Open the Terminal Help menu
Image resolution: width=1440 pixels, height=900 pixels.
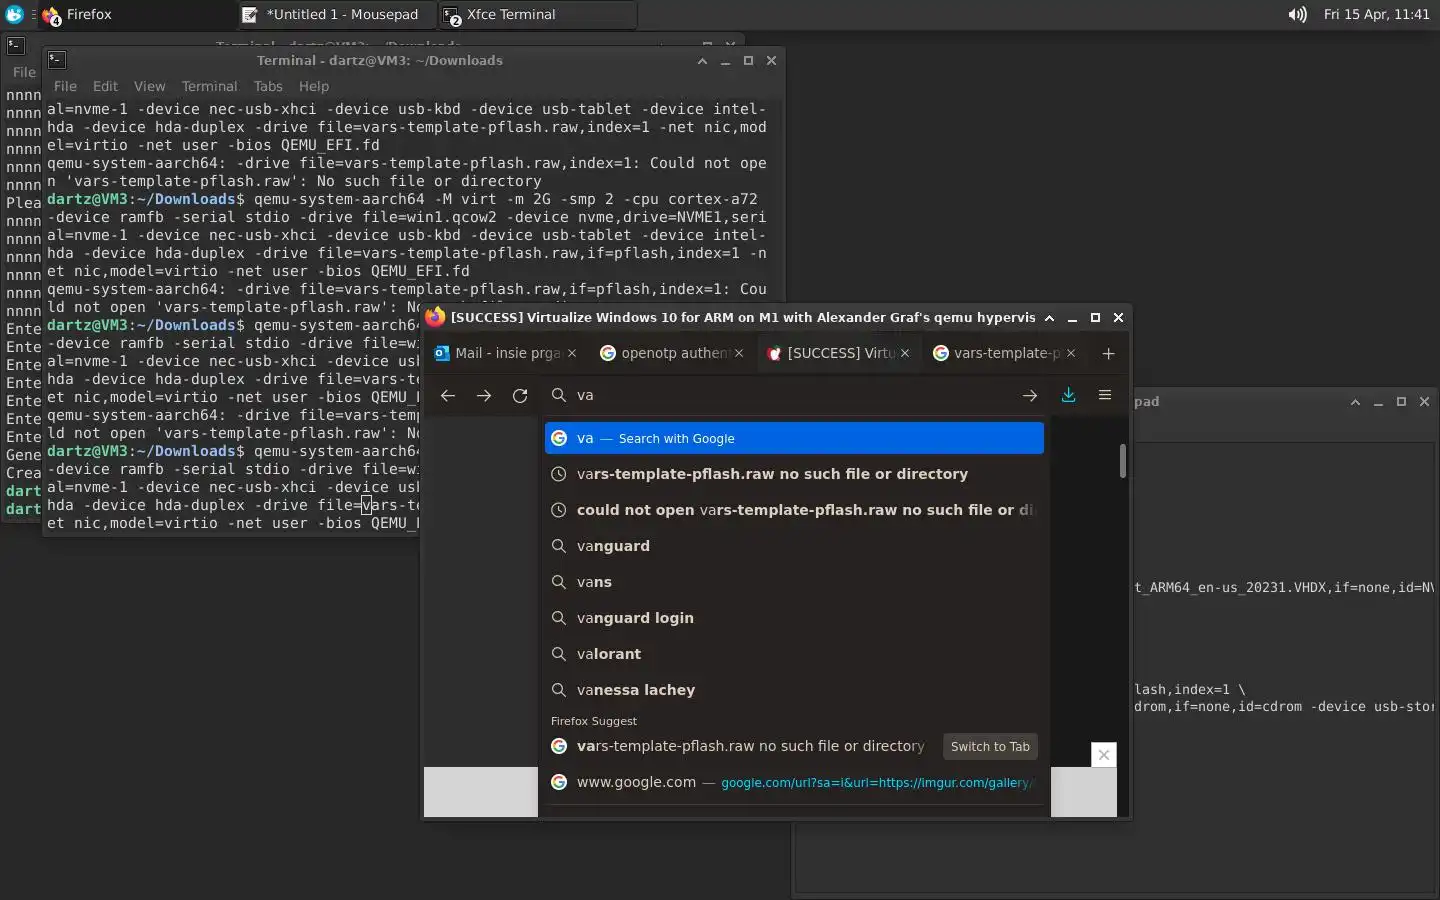click(x=313, y=86)
